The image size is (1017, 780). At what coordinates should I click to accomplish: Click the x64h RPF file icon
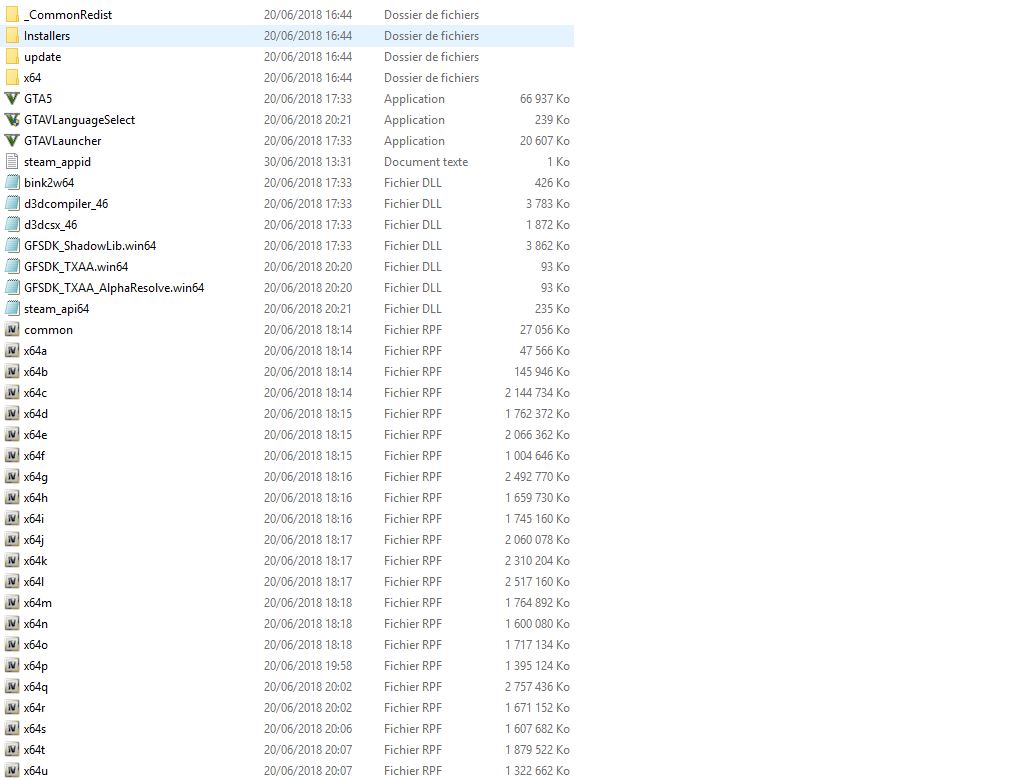pos(12,498)
